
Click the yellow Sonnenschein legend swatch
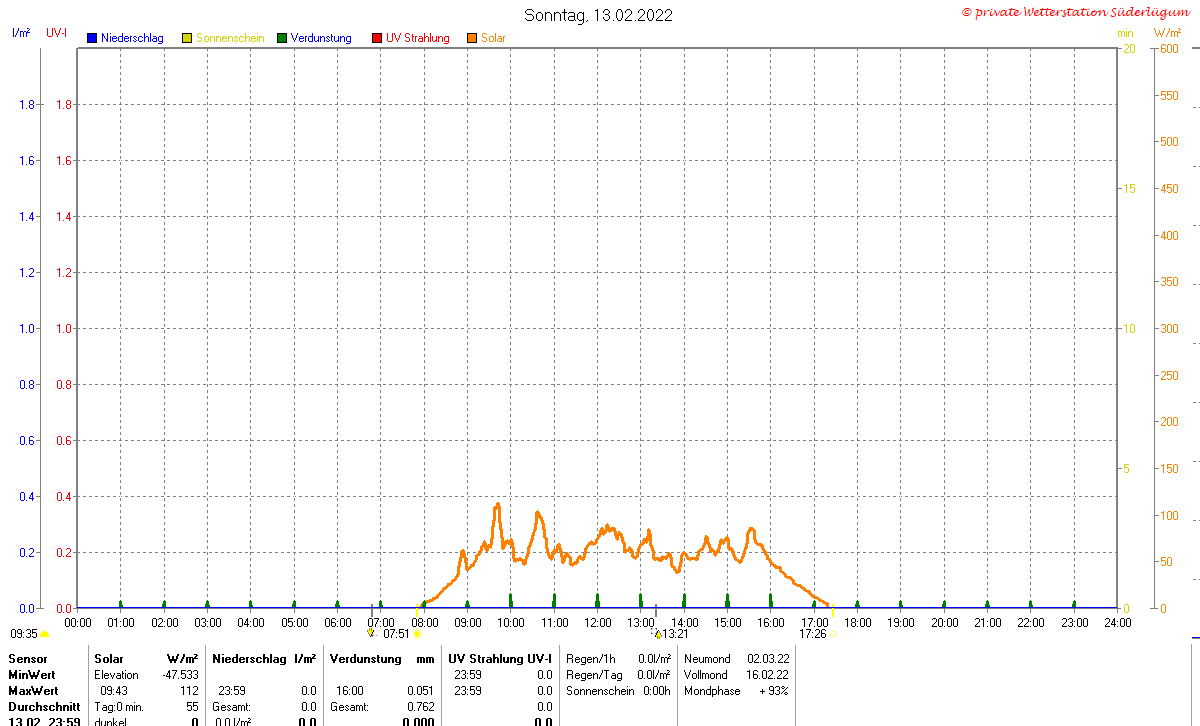point(187,38)
